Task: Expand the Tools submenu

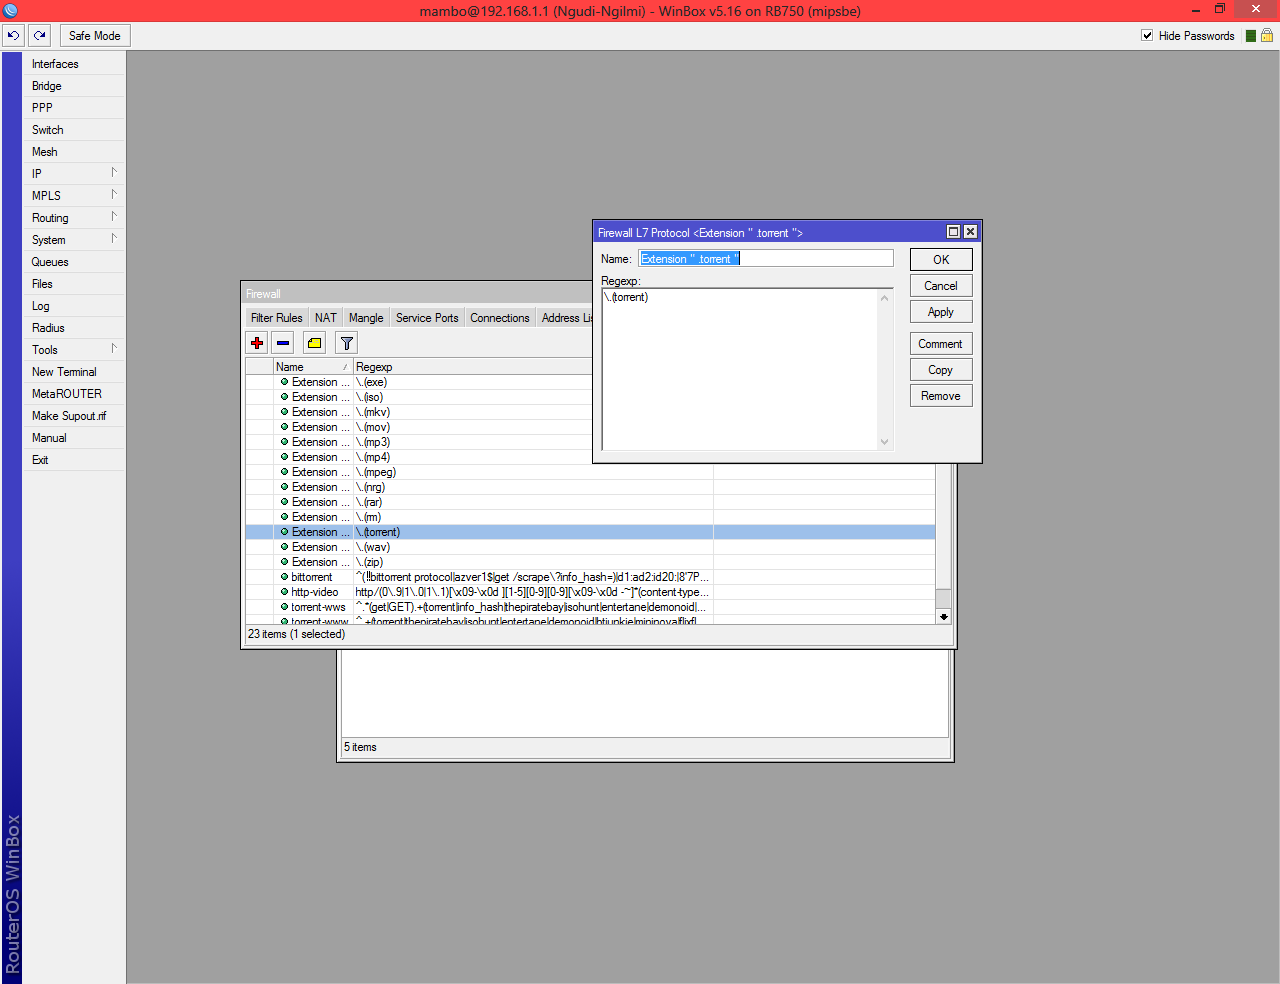Action: tap(74, 350)
